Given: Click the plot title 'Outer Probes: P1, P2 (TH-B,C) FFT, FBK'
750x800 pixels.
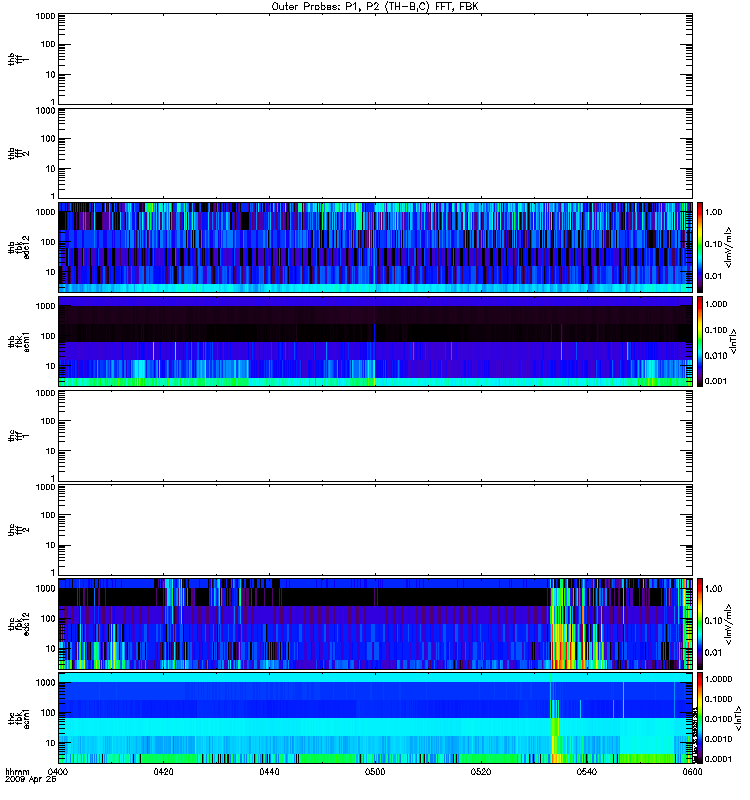Looking at the screenshot, I should coord(375,7).
